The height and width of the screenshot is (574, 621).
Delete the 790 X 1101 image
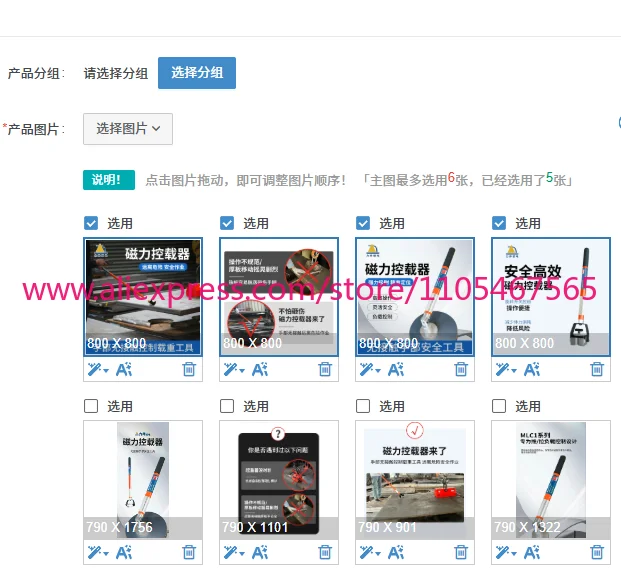(x=325, y=552)
